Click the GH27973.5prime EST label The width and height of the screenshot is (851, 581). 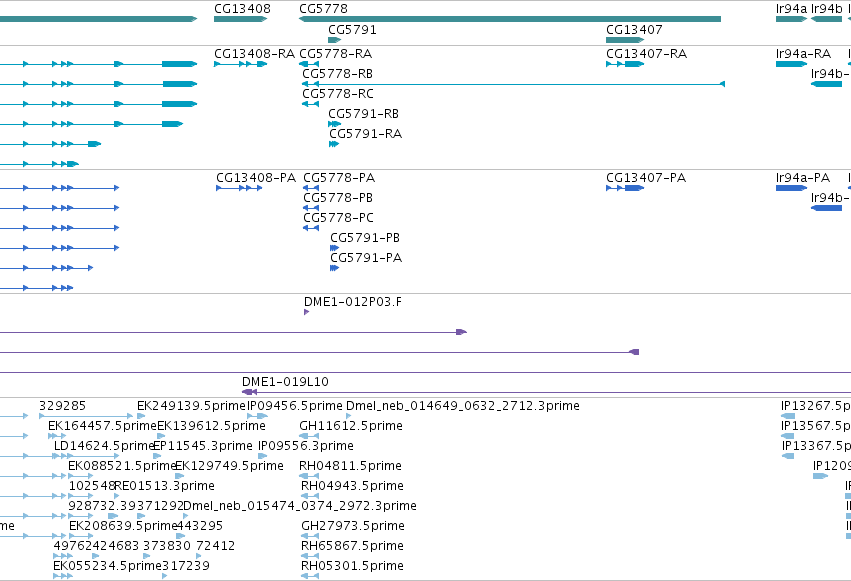[x=353, y=526]
